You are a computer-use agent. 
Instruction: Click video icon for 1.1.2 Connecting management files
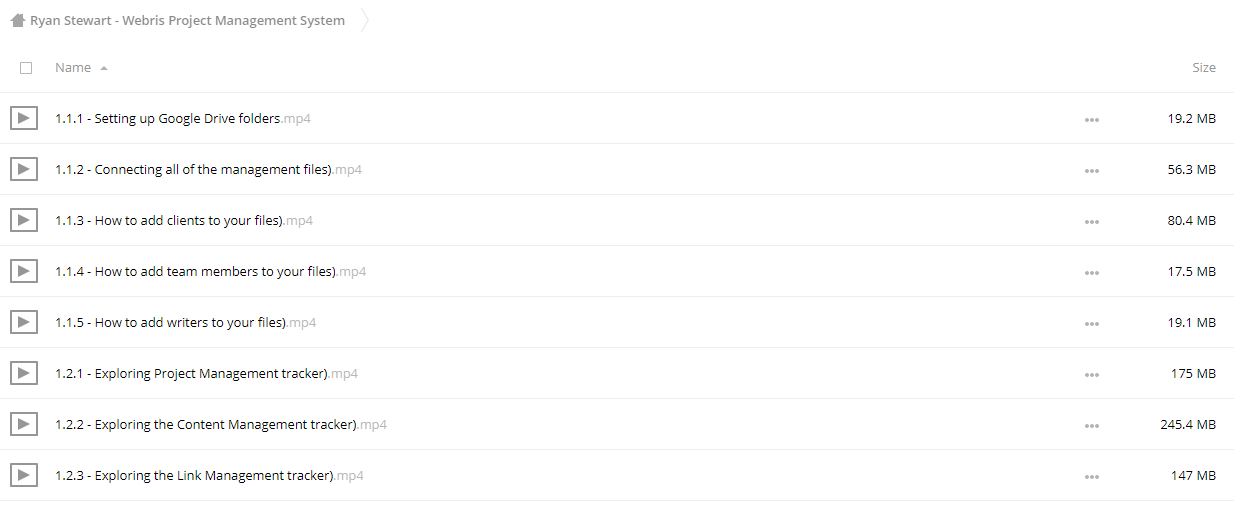[x=24, y=169]
